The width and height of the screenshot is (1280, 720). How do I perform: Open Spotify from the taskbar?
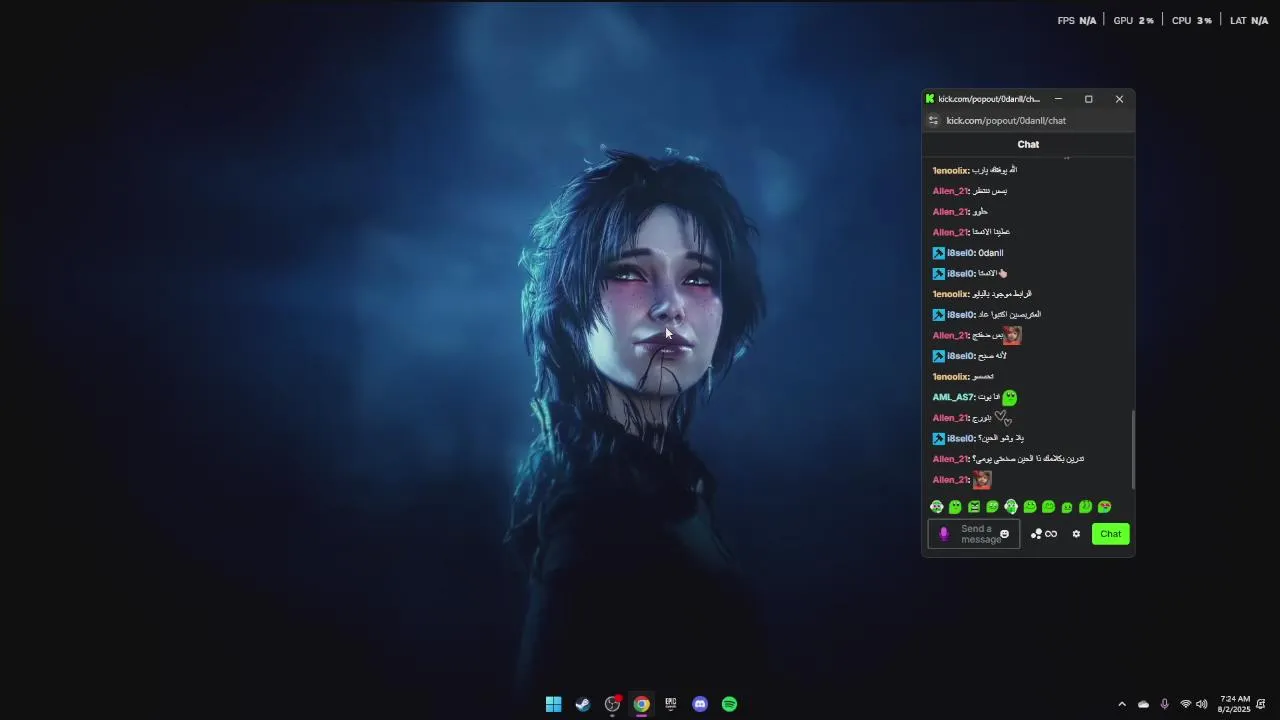click(x=729, y=704)
